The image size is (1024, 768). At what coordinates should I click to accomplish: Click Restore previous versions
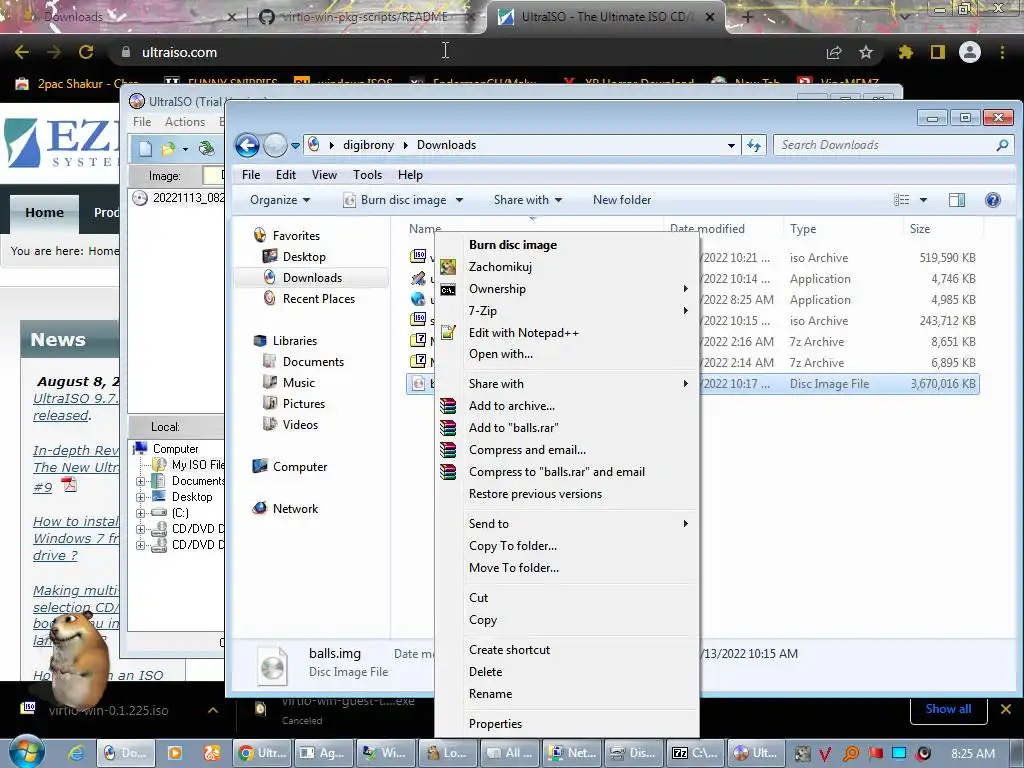pyautogui.click(x=536, y=494)
